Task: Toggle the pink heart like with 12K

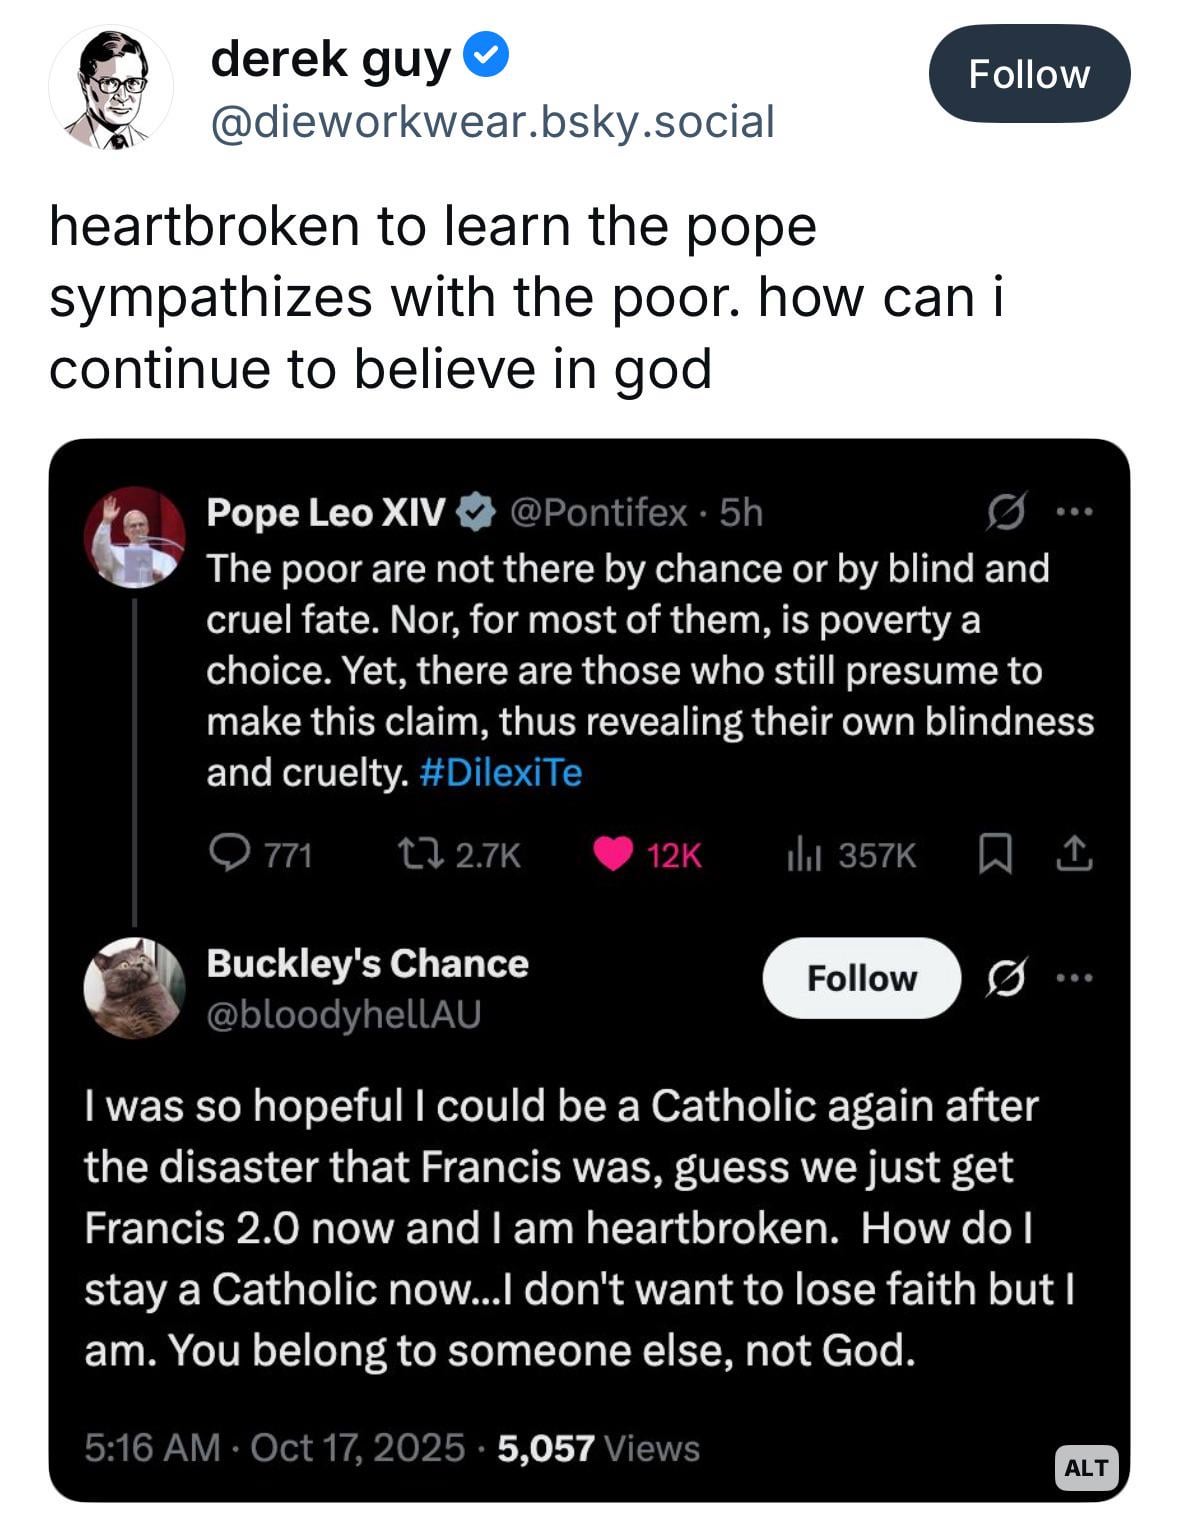Action: point(612,854)
